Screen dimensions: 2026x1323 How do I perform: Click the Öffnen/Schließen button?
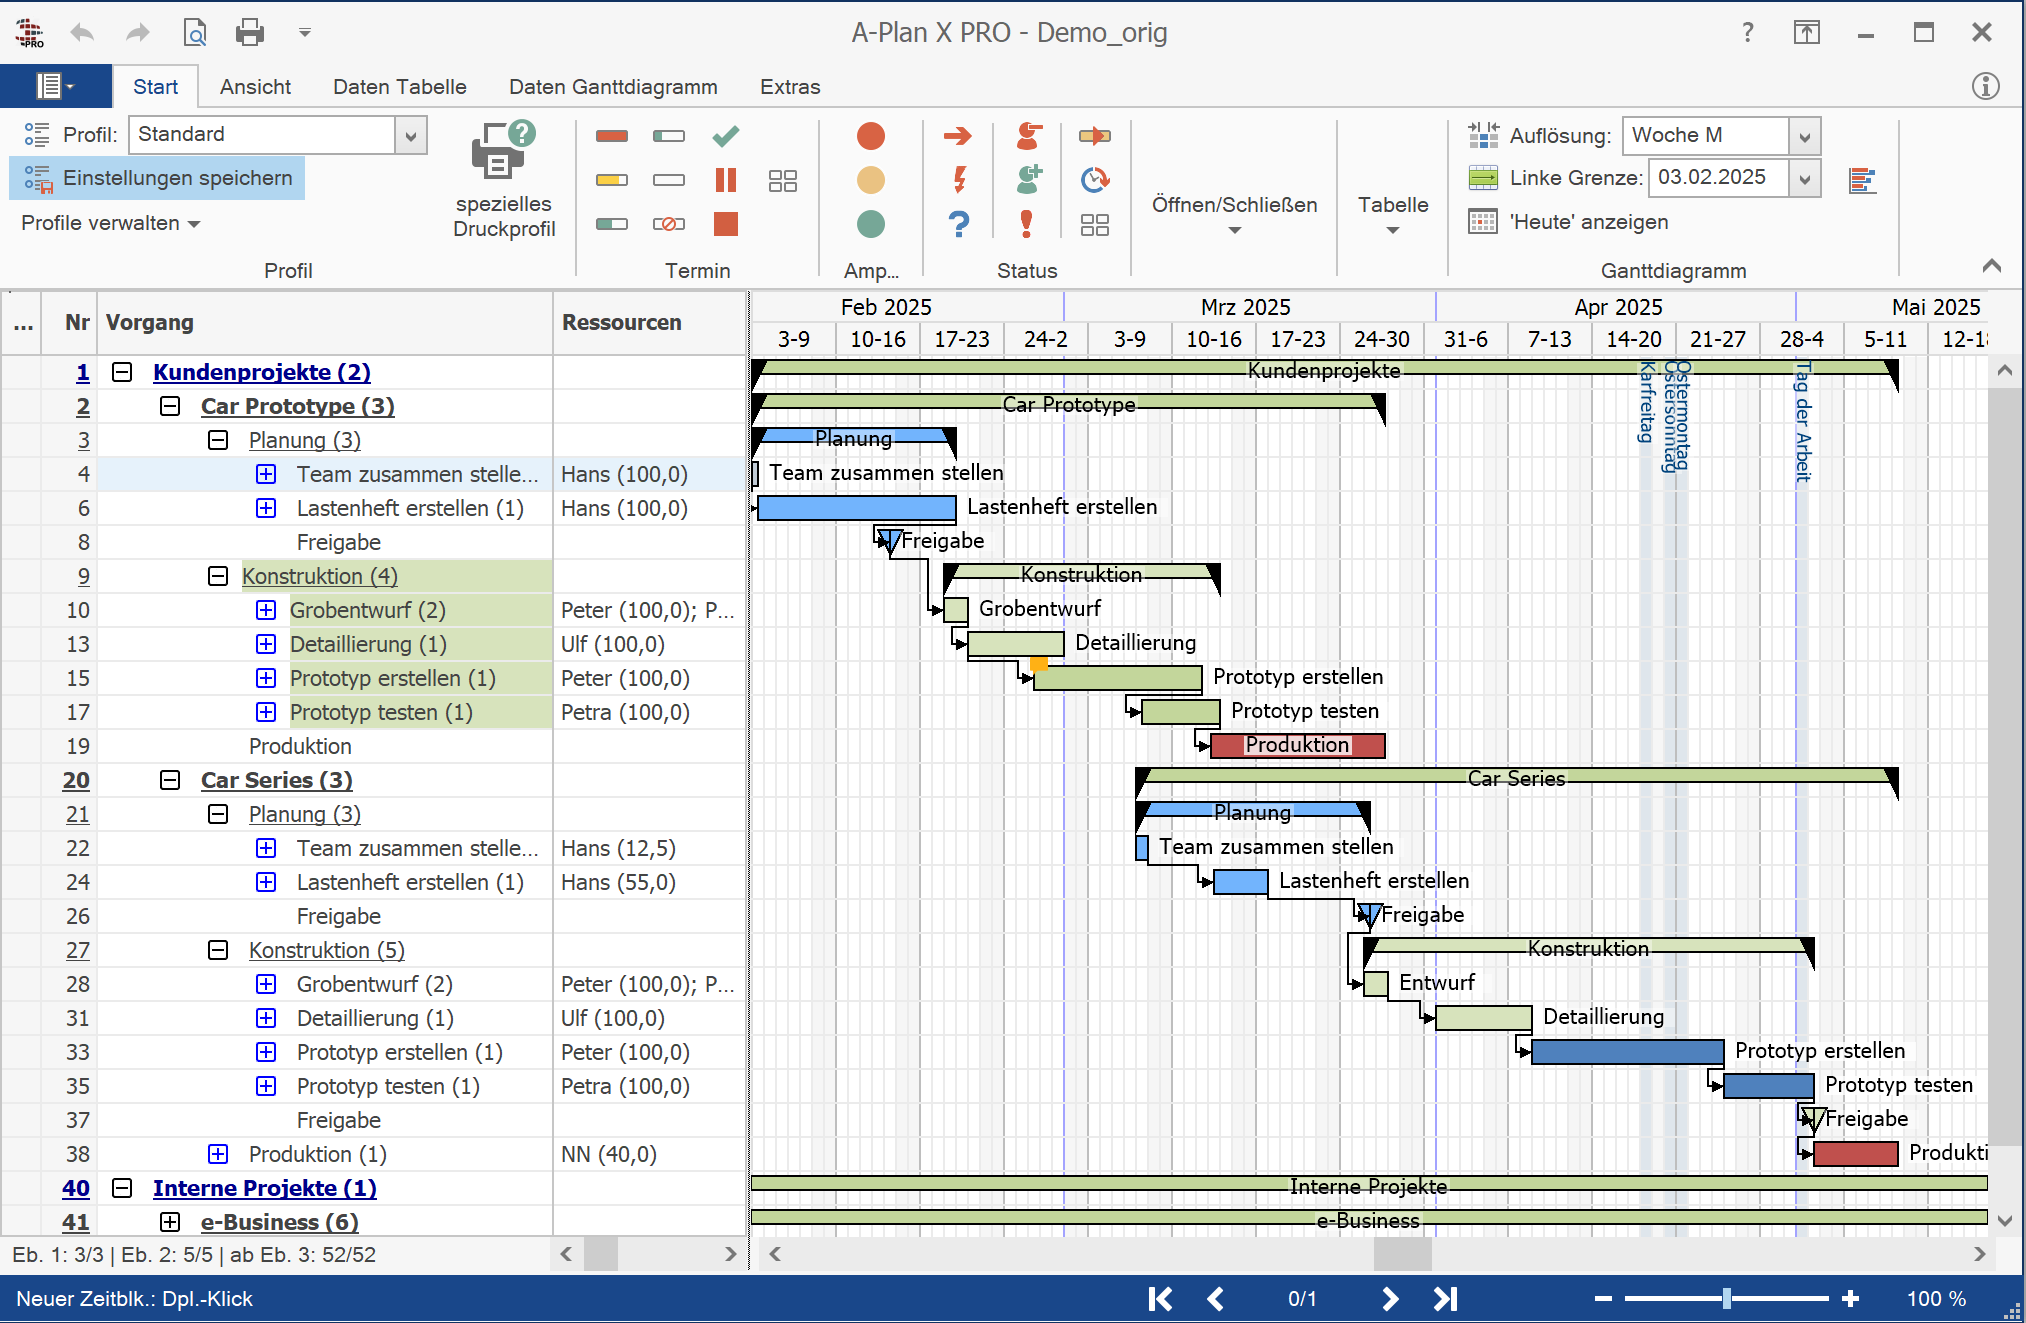tap(1234, 213)
